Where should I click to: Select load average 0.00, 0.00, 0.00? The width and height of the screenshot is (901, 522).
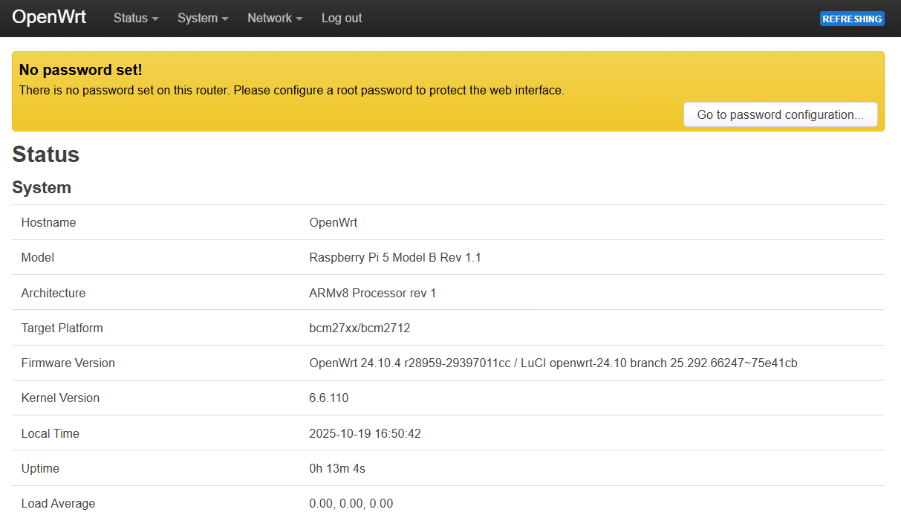click(x=351, y=504)
